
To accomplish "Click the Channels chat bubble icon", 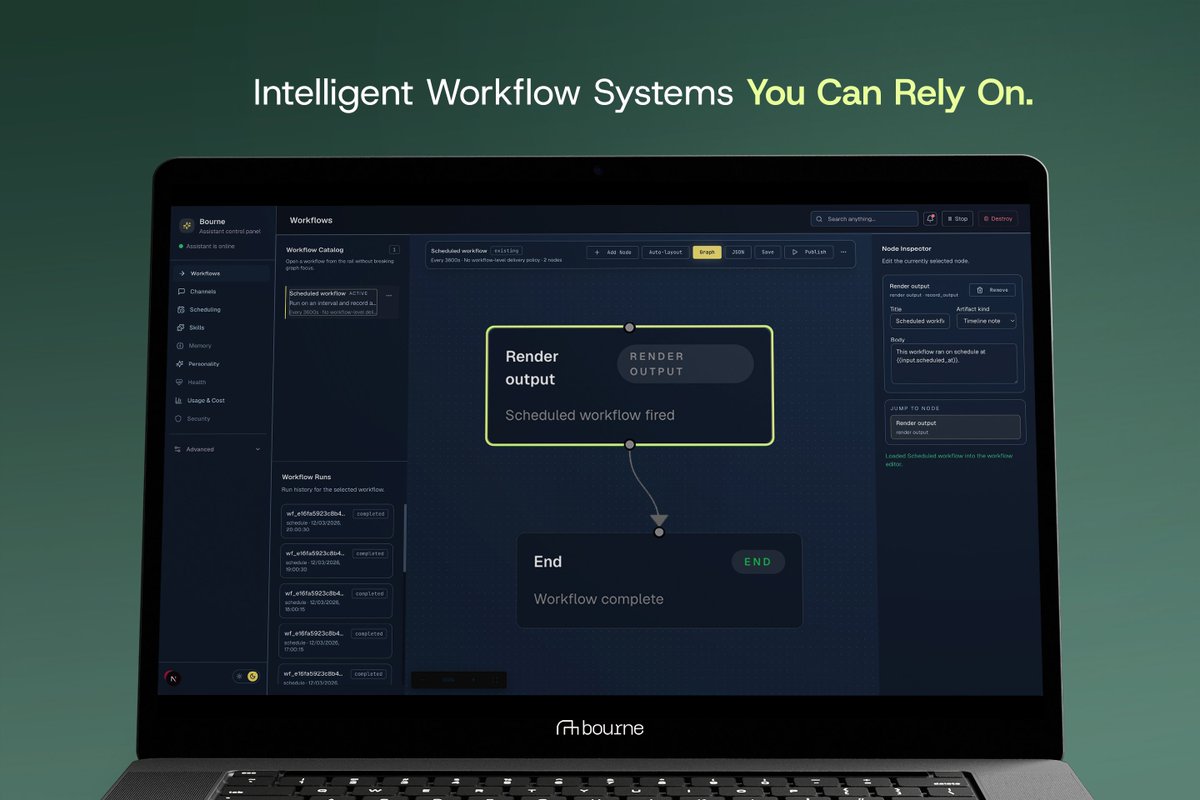I will click(x=180, y=291).
